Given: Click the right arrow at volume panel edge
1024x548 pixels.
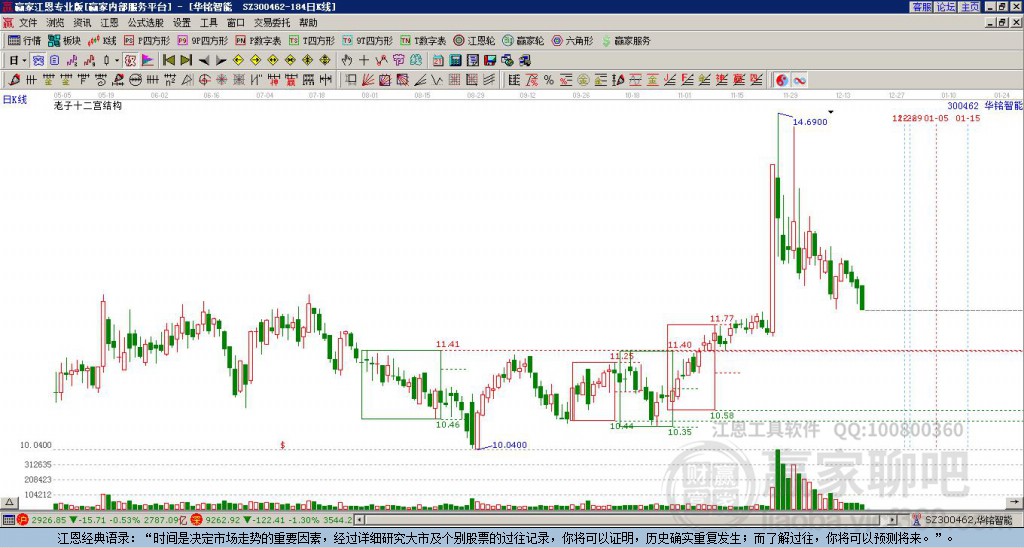Looking at the screenshot, I should coord(1015,502).
